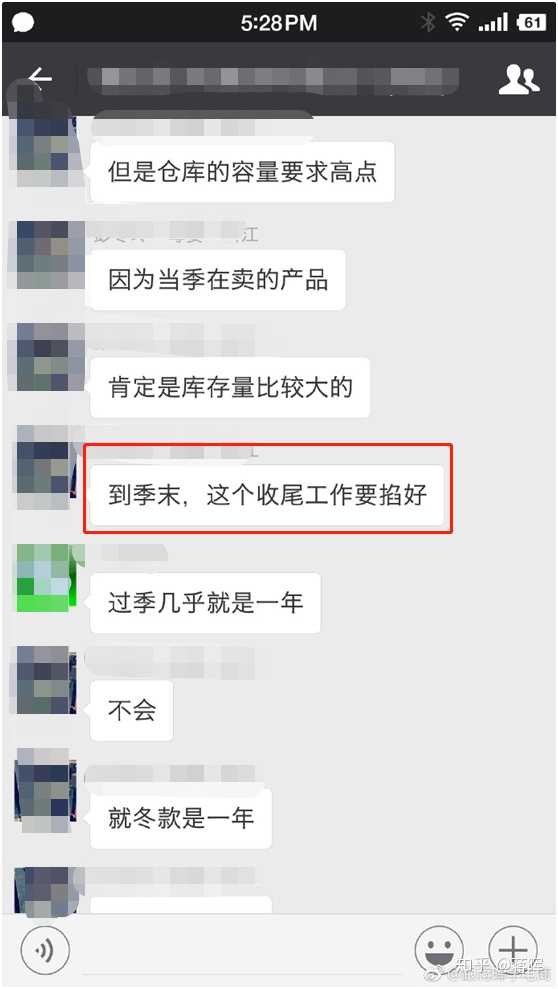Tap the short message '不会'
Image resolution: width=558 pixels, height=989 pixels.
click(132, 711)
